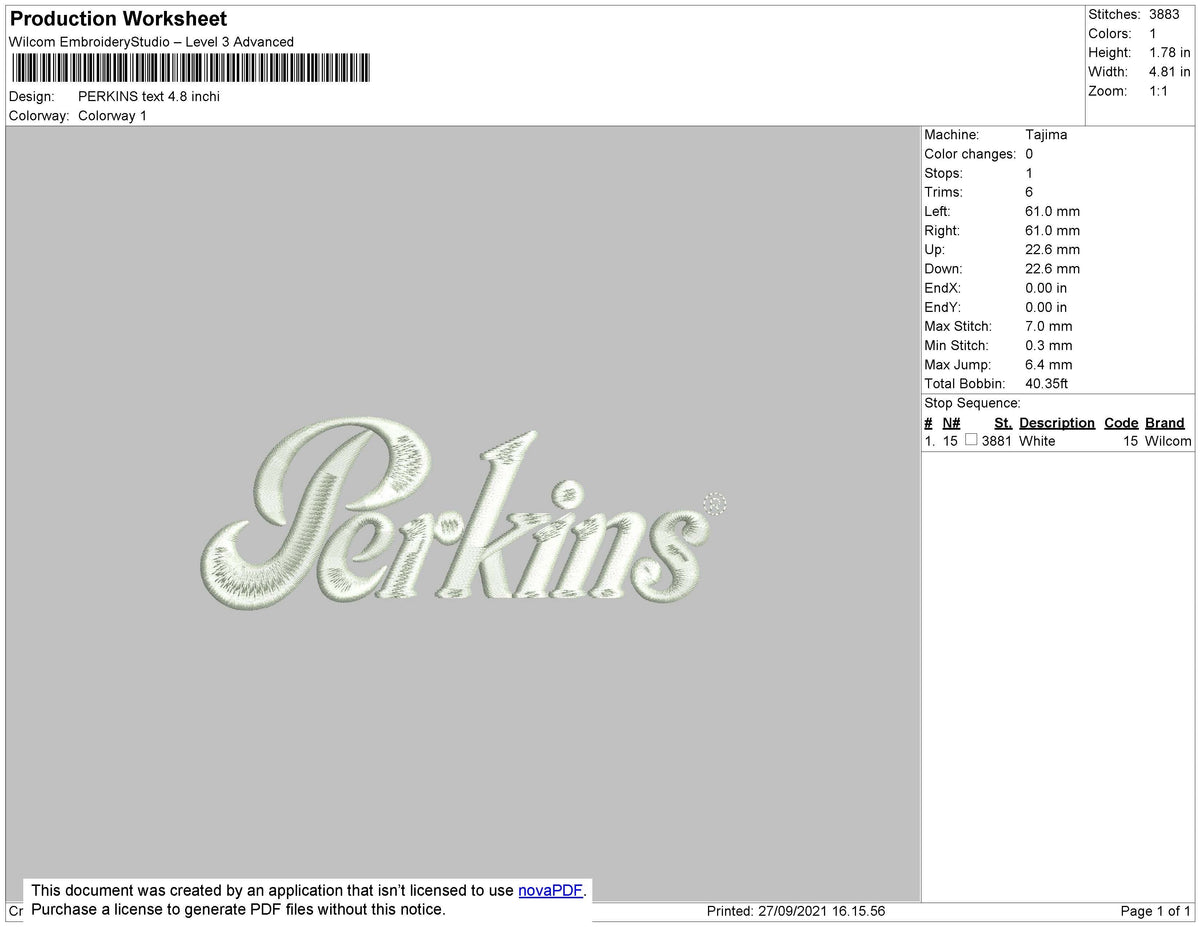Click the printed date '27/09/2021 16.15.56'
This screenshot has width=1200, height=927.
(823, 911)
